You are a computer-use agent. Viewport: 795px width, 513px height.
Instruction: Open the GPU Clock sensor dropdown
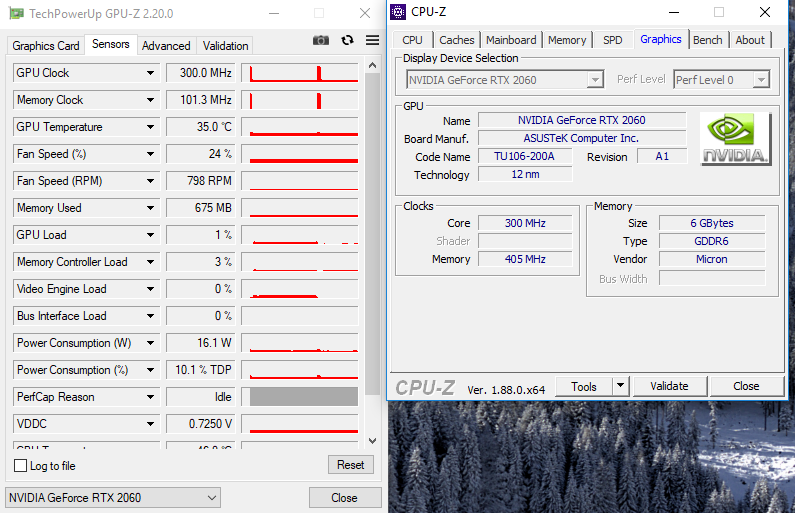pyautogui.click(x=150, y=73)
